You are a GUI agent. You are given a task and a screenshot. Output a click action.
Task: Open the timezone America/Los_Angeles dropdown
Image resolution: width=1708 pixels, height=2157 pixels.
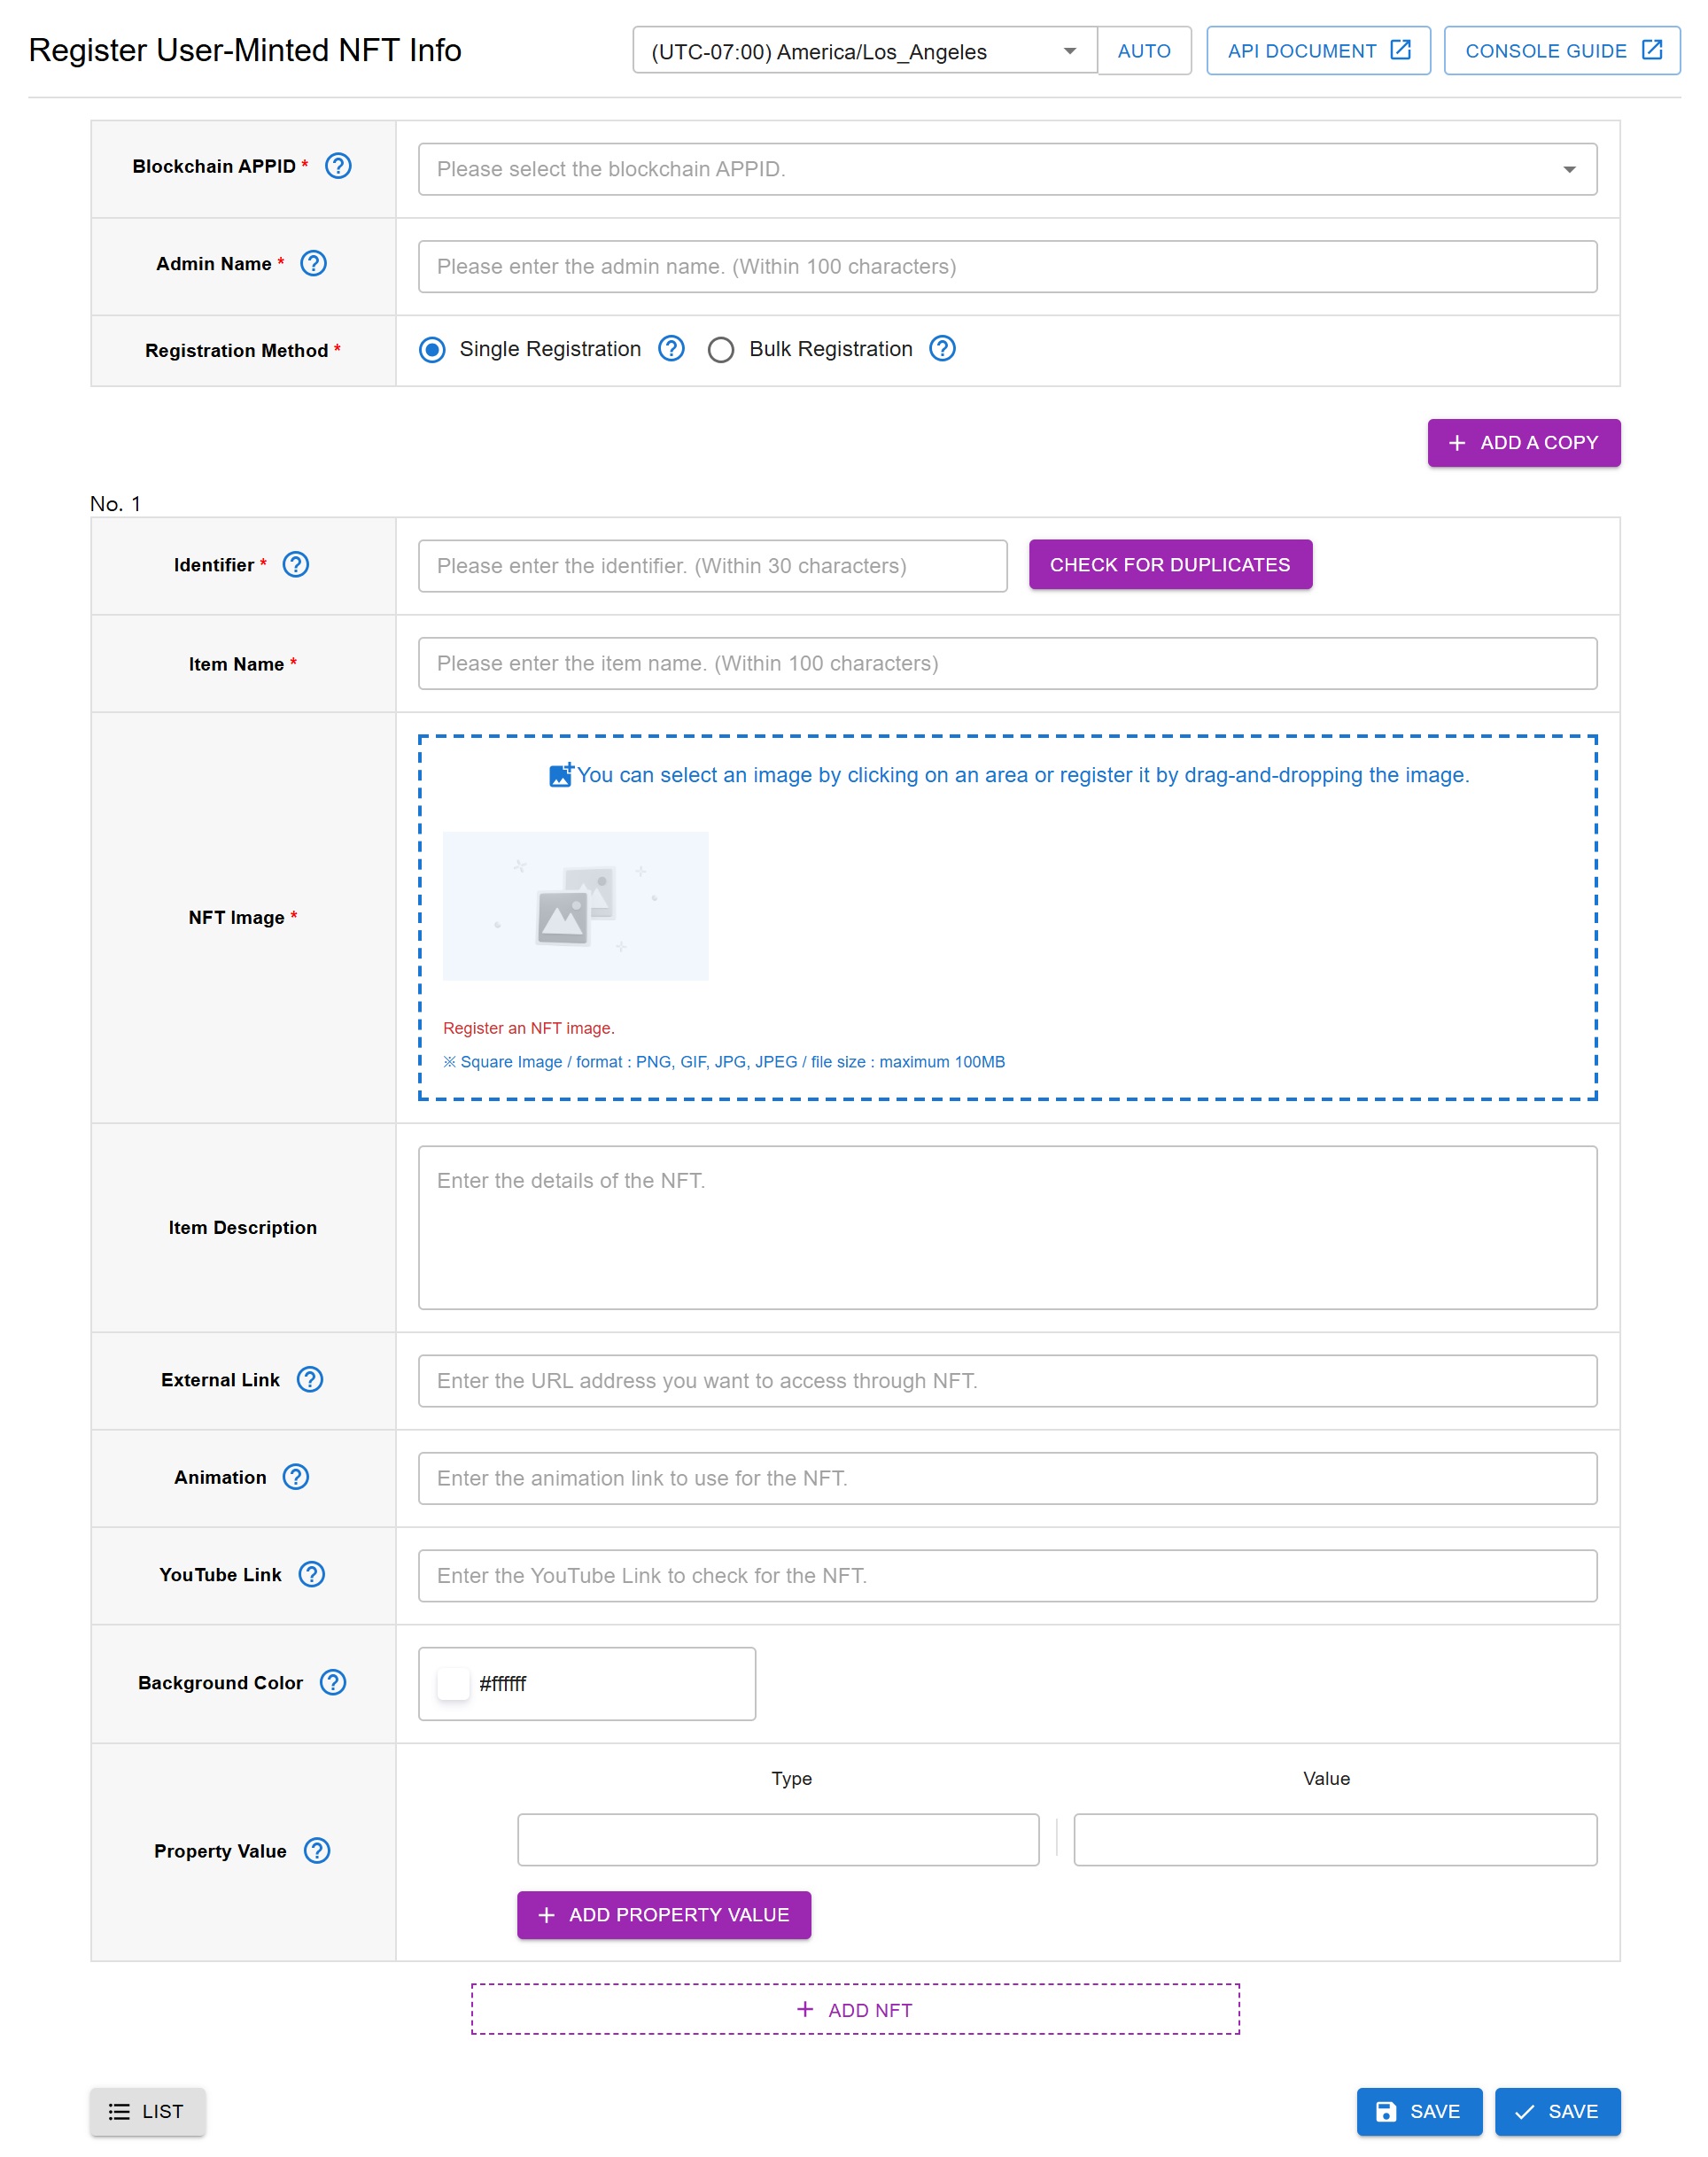[864, 51]
